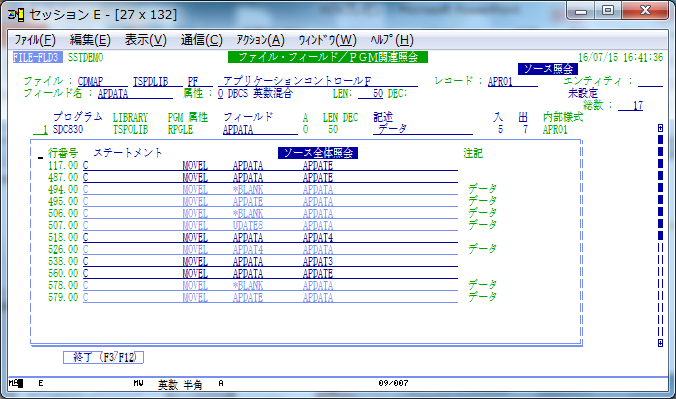Click APDAT4 result on line 518.00
This screenshot has height=399, width=676.
click(x=318, y=238)
